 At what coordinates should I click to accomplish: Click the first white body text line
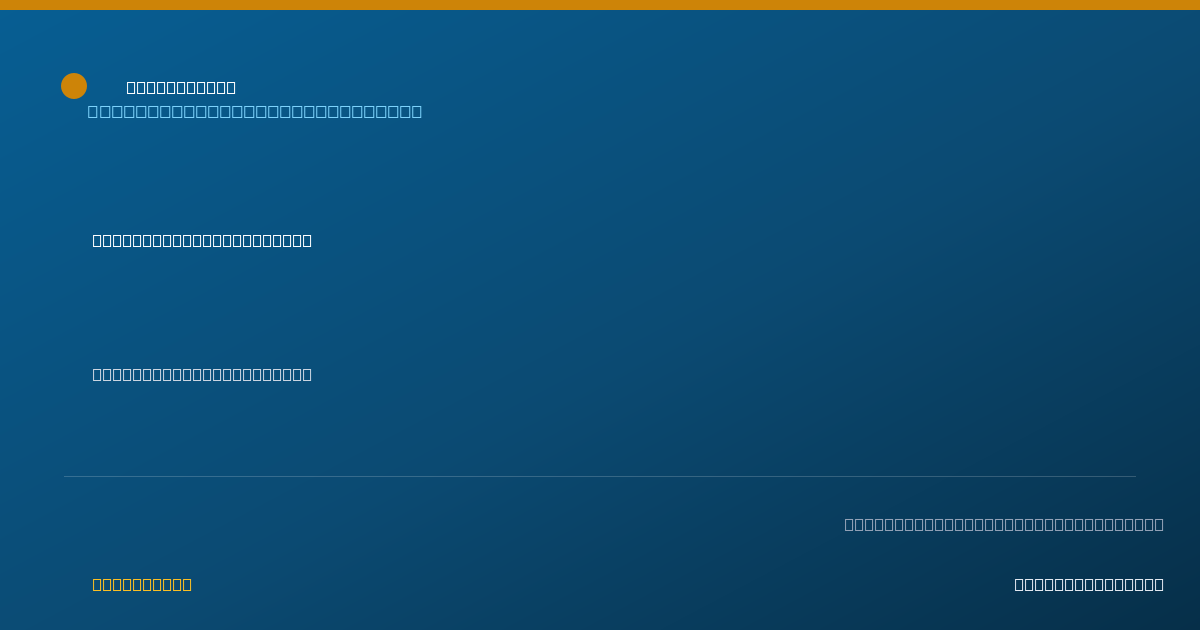point(202,240)
